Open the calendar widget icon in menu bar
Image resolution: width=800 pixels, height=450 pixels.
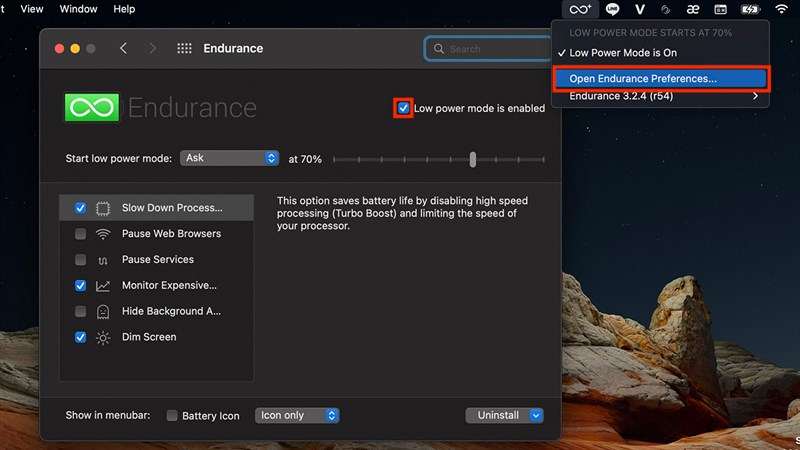[720, 9]
